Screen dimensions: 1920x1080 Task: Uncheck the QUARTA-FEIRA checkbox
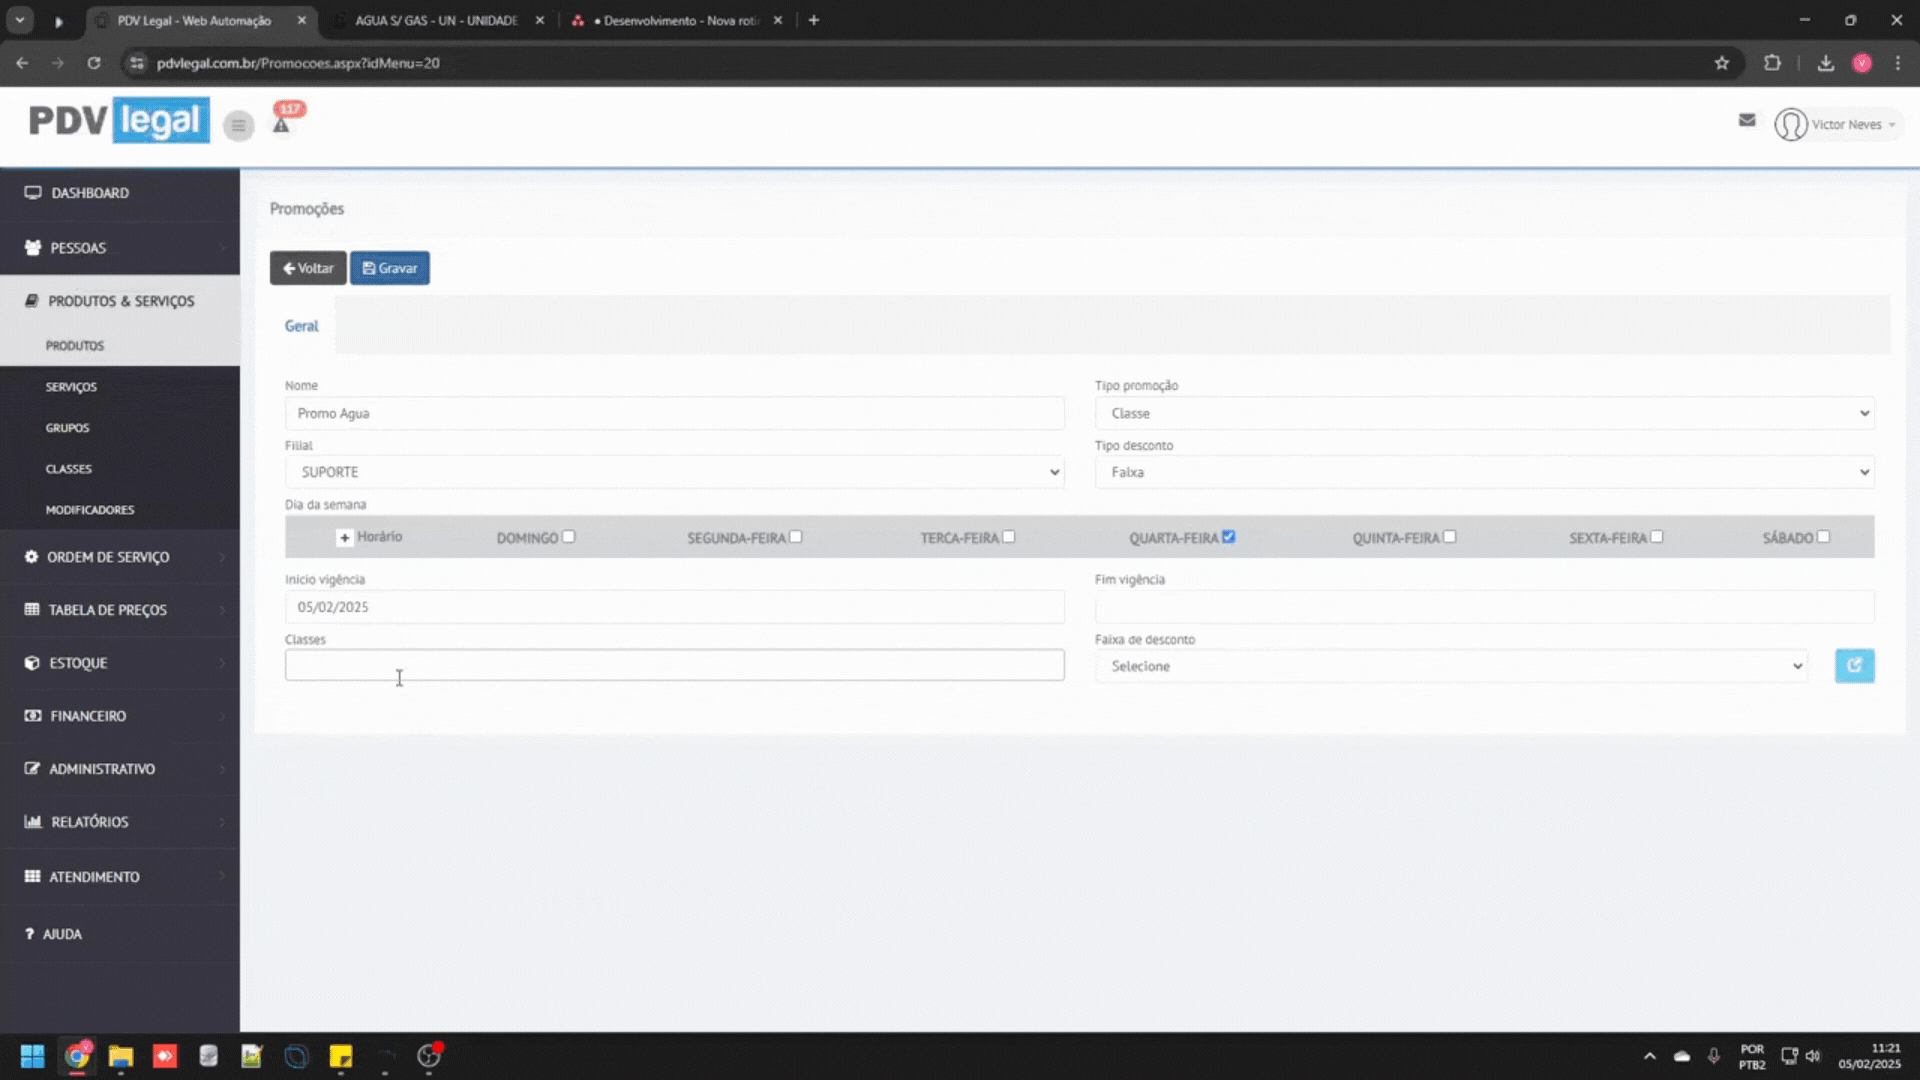[x=1229, y=537]
